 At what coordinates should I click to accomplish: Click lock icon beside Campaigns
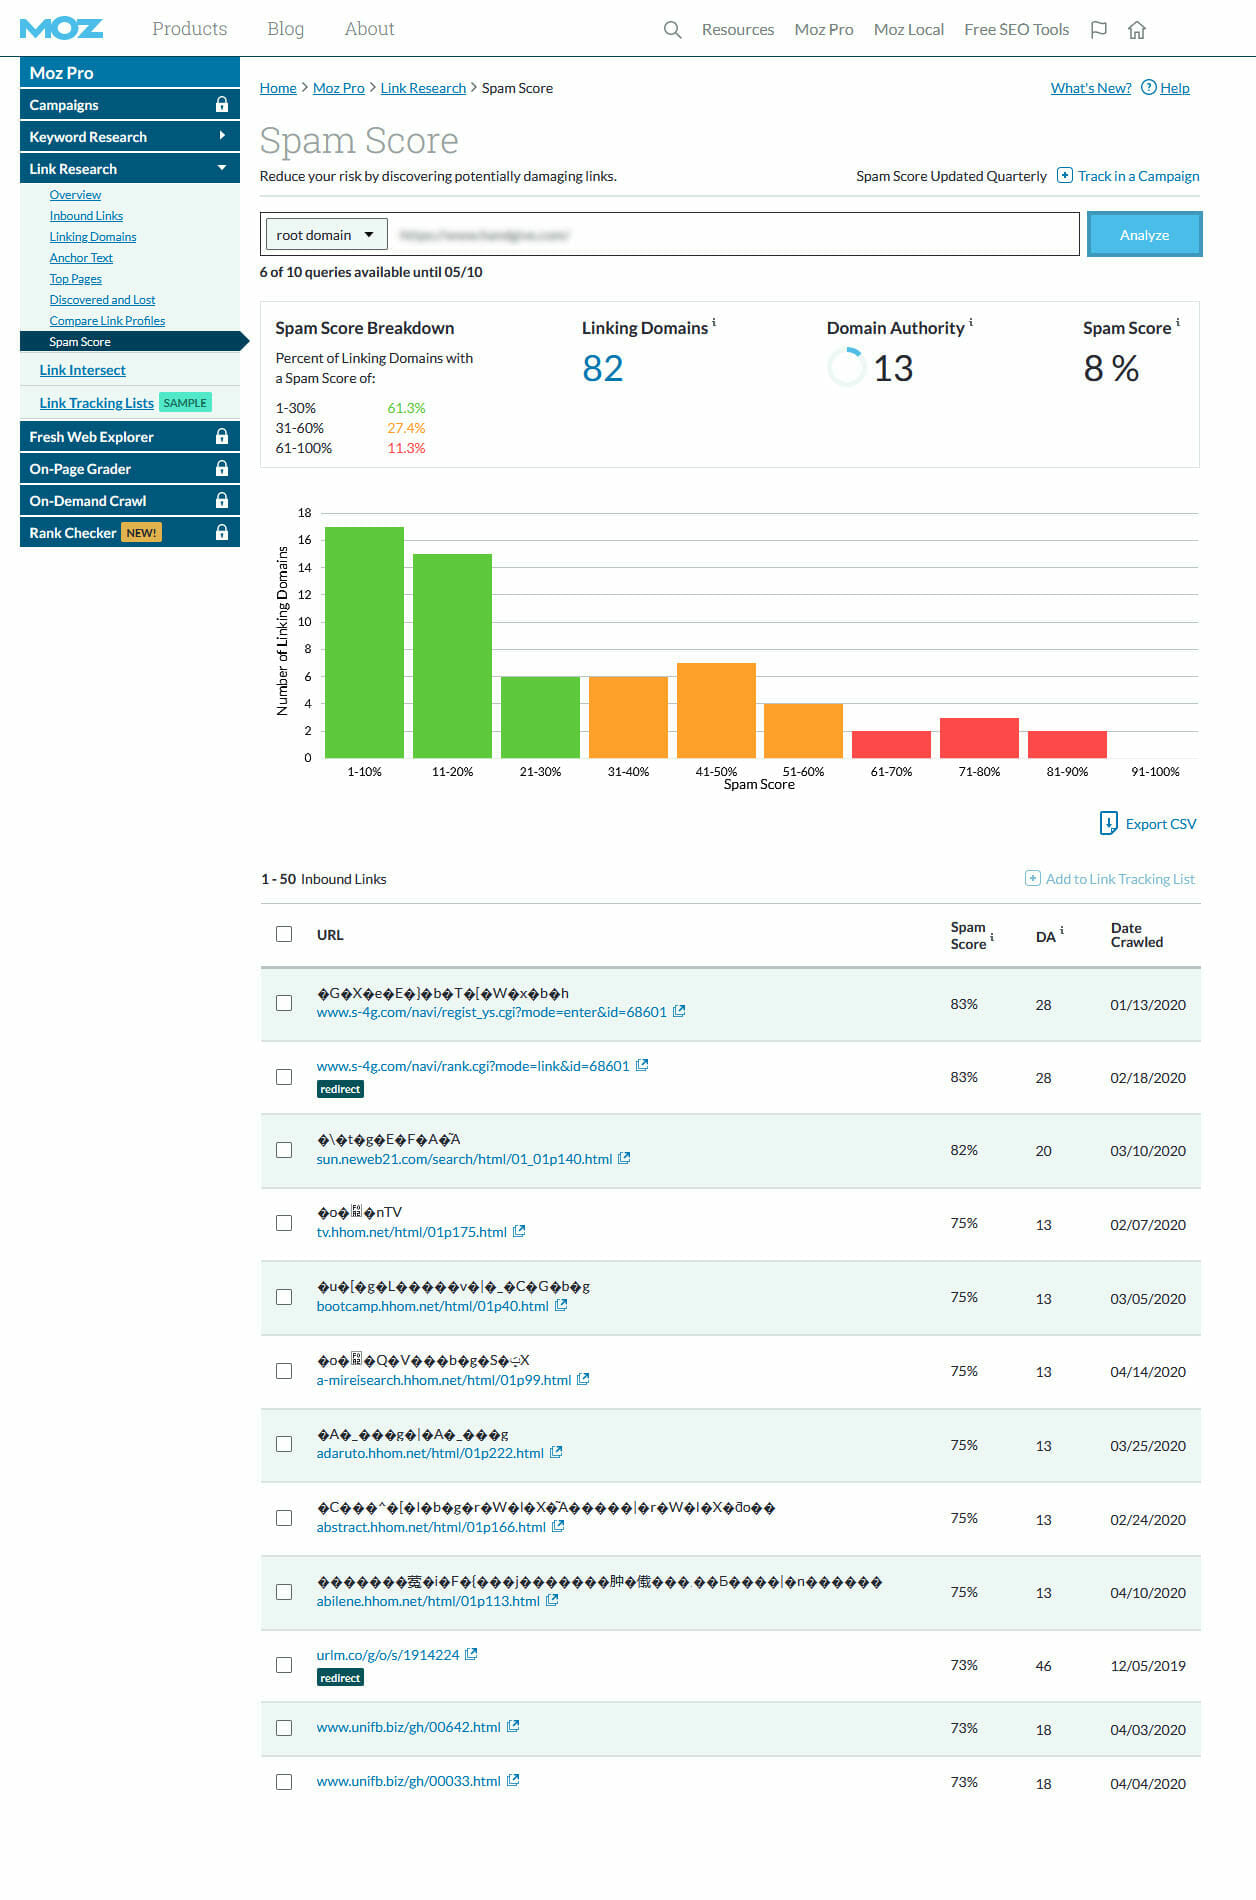tap(222, 104)
